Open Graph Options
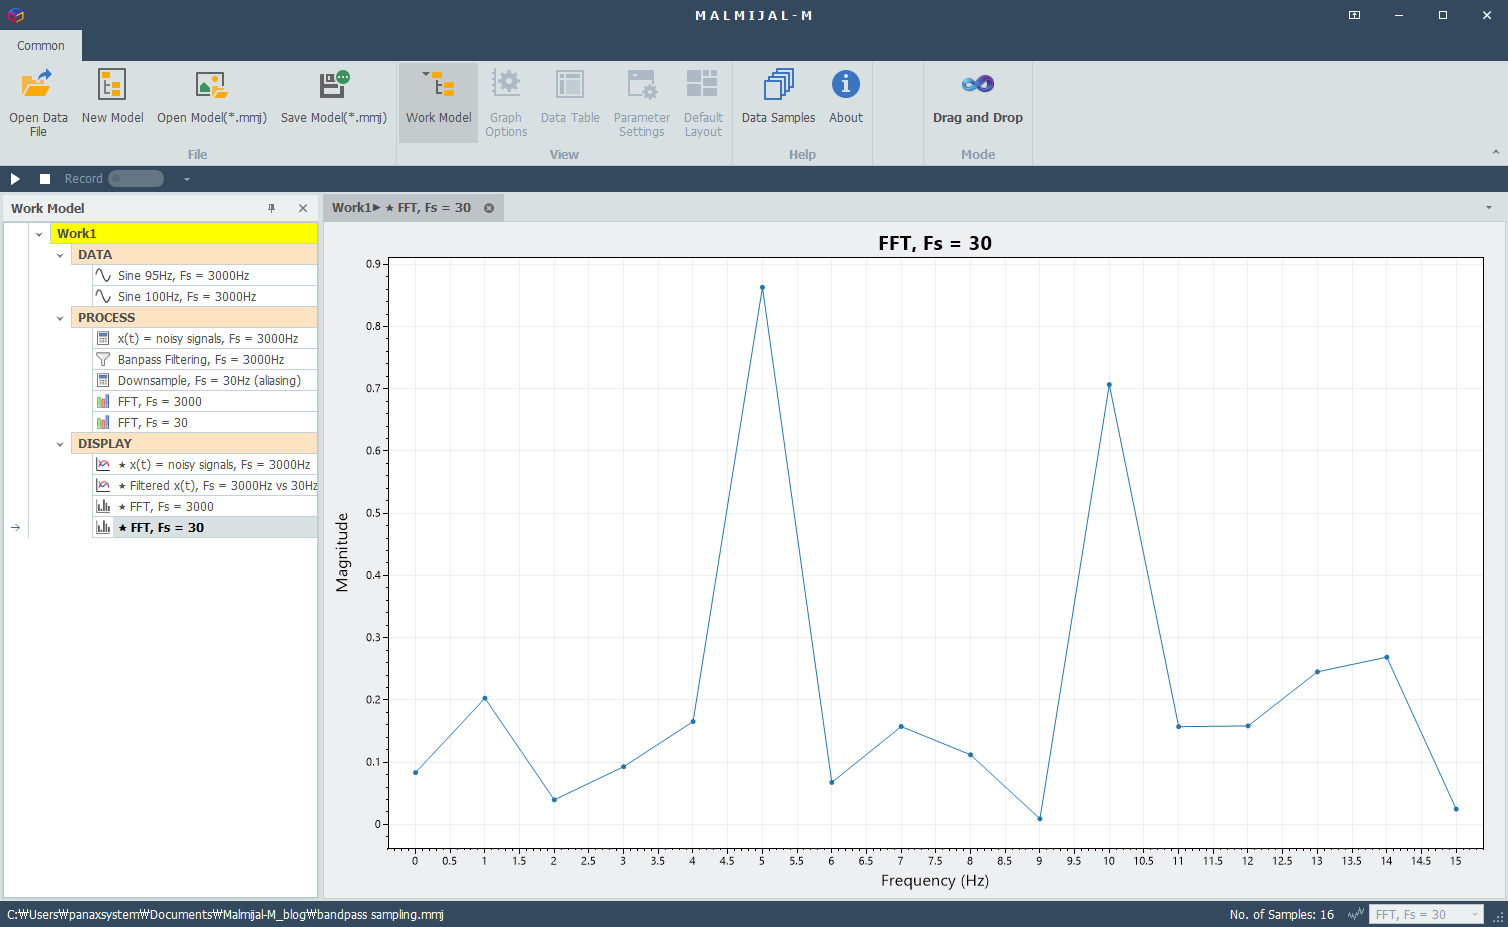Image resolution: width=1508 pixels, height=927 pixels. [x=506, y=102]
